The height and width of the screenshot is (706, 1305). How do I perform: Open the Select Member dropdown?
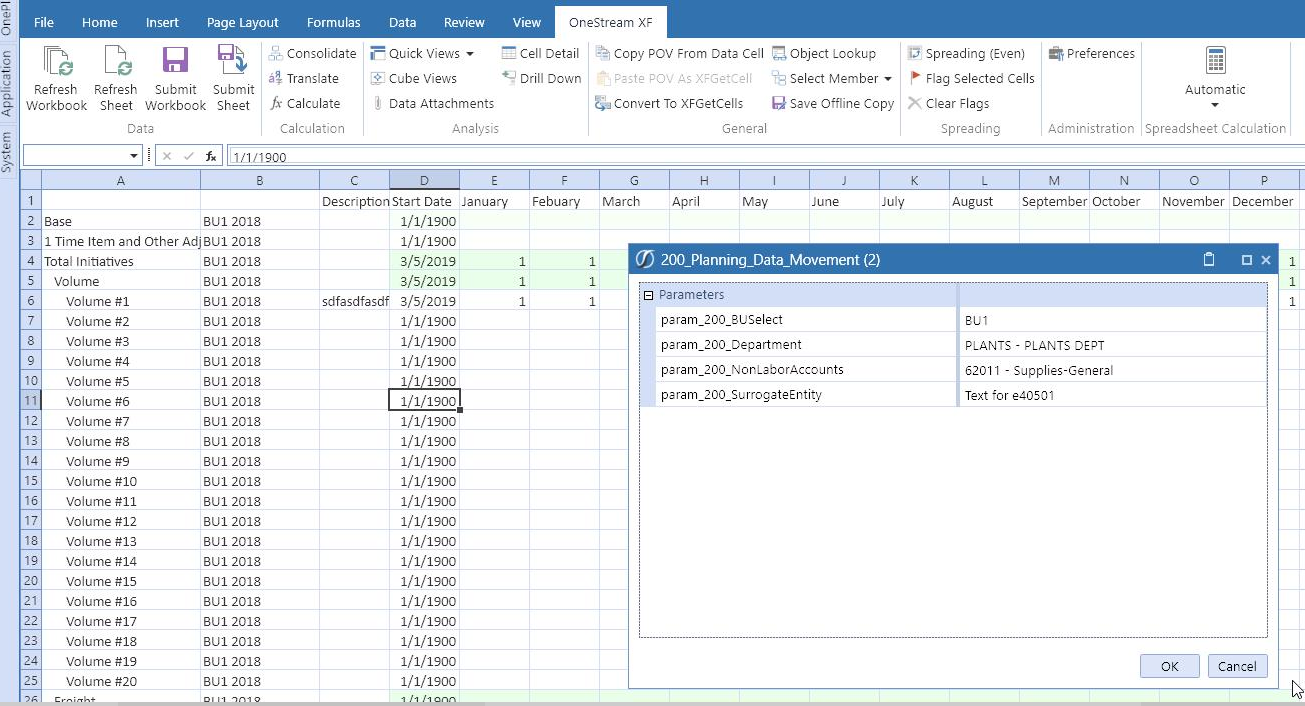click(832, 78)
